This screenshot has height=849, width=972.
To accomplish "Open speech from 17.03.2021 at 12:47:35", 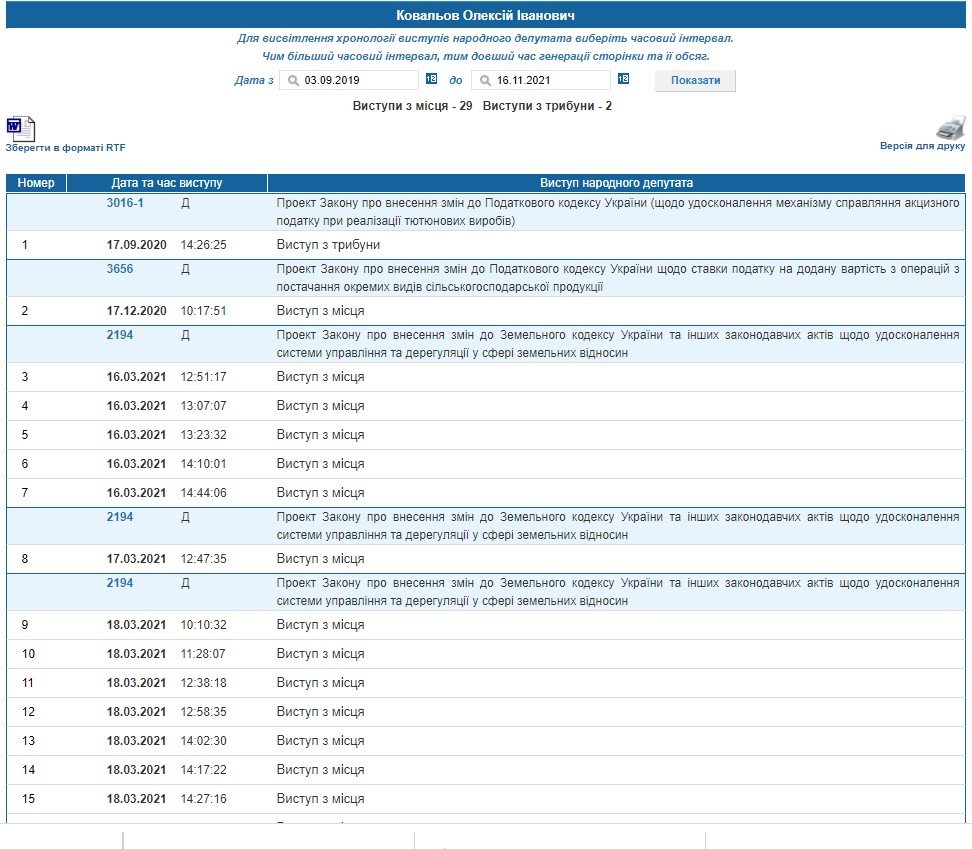I will tap(320, 559).
